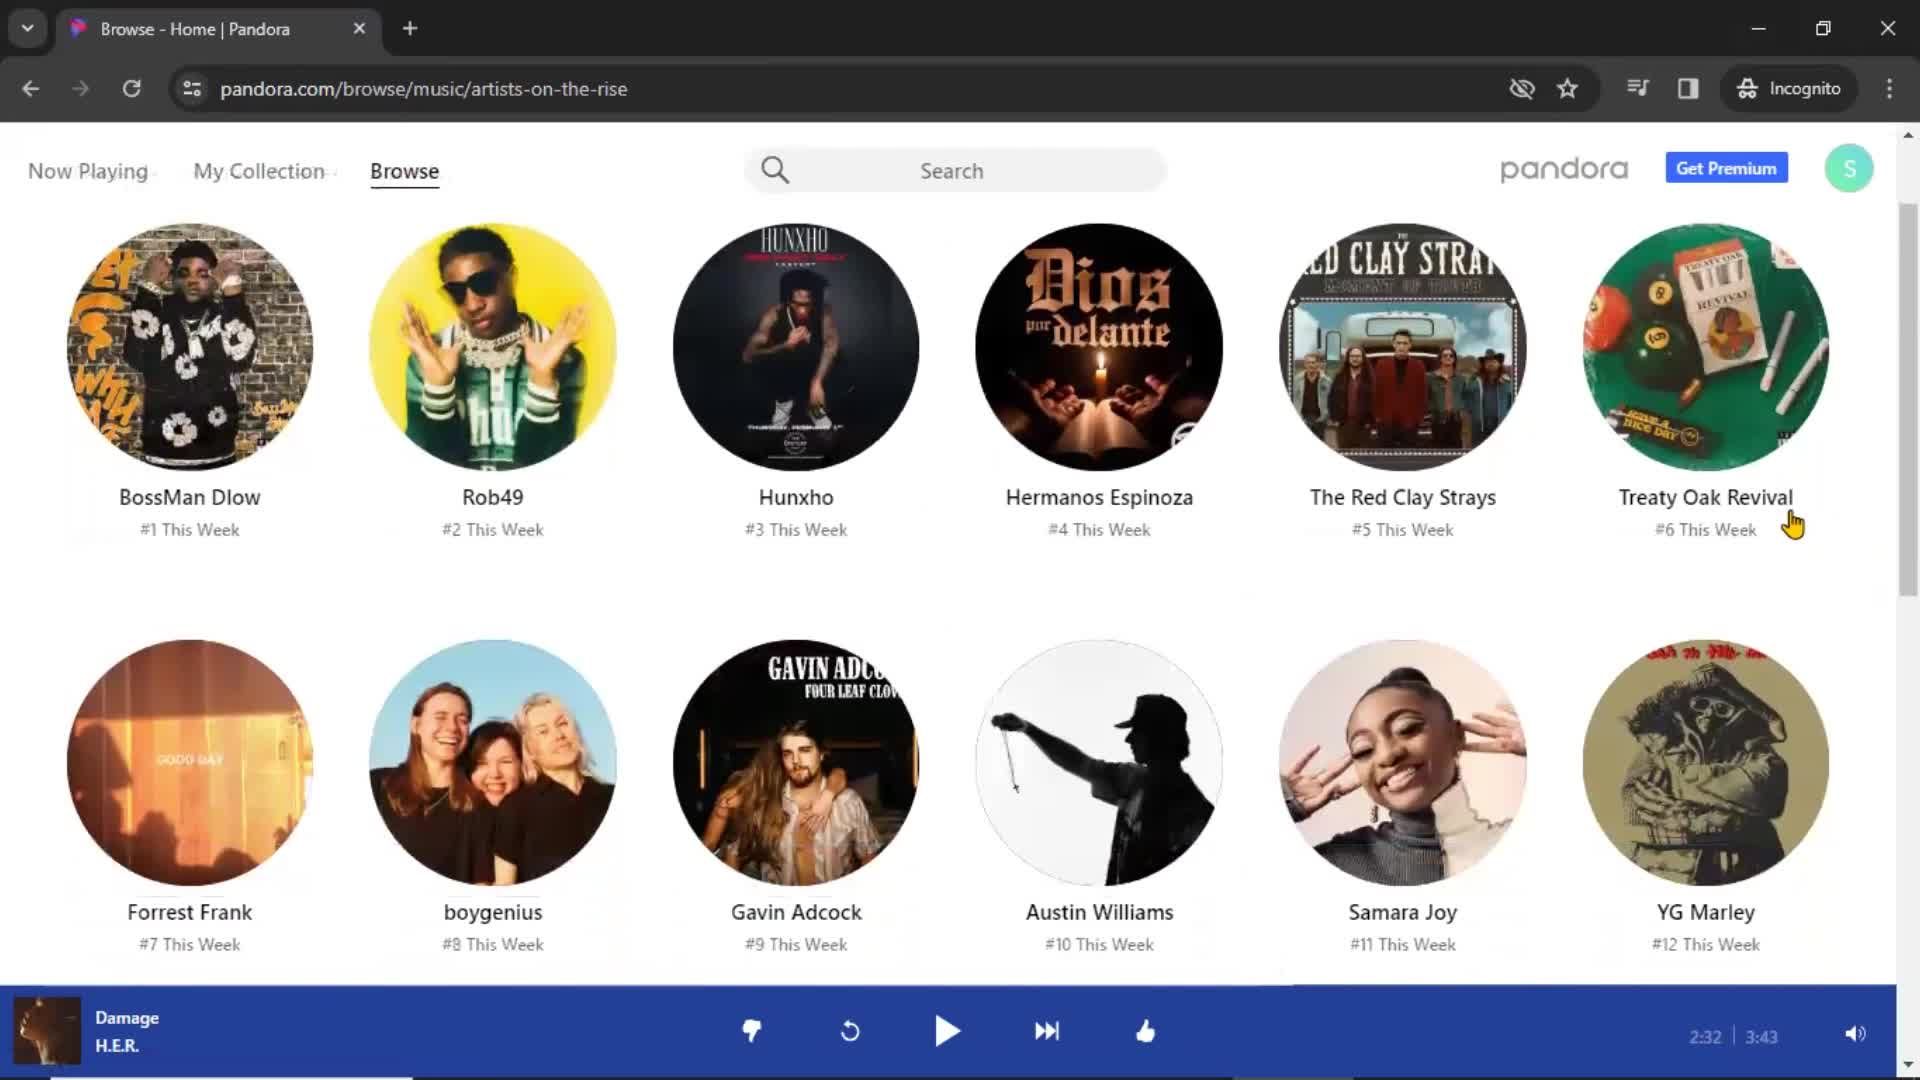Click the Browse tab
The height and width of the screenshot is (1080, 1920).
pyautogui.click(x=404, y=170)
